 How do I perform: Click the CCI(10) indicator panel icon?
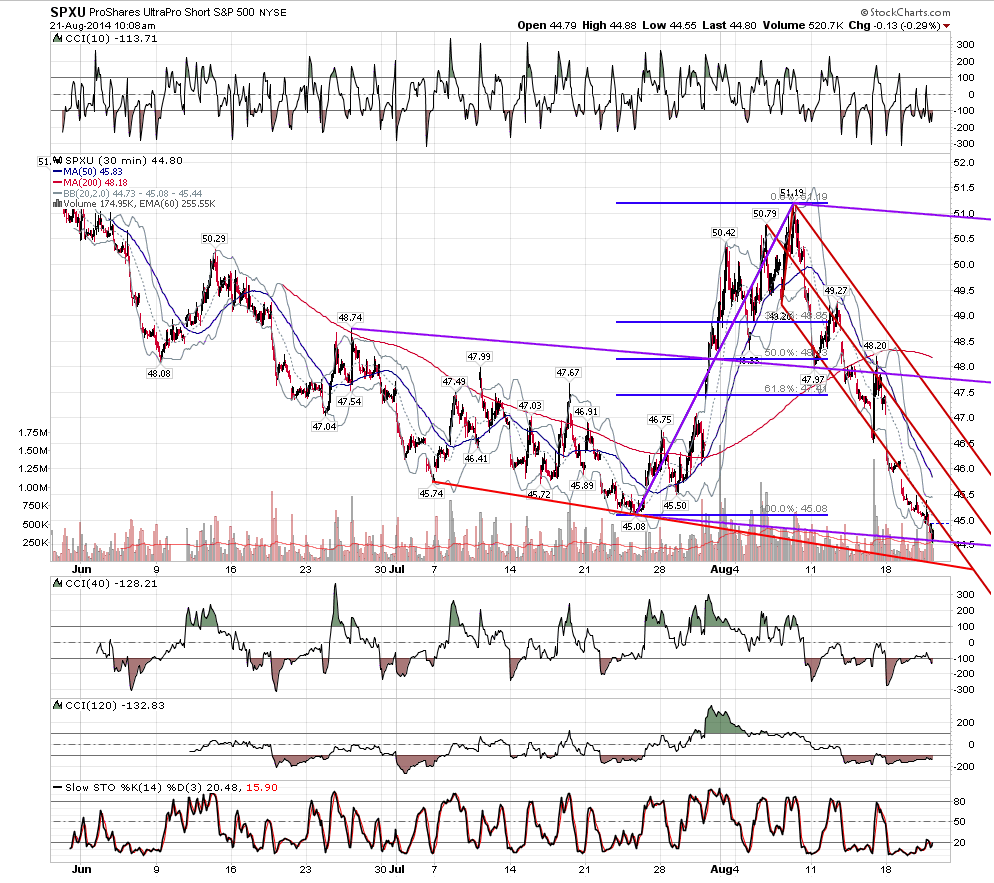pos(58,39)
